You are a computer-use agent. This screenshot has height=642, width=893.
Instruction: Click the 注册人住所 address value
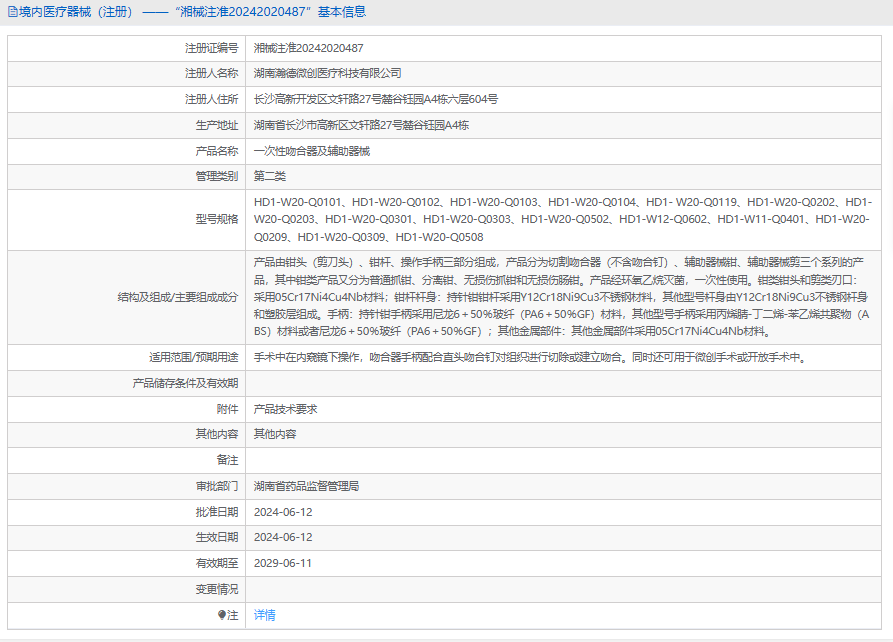[375, 99]
